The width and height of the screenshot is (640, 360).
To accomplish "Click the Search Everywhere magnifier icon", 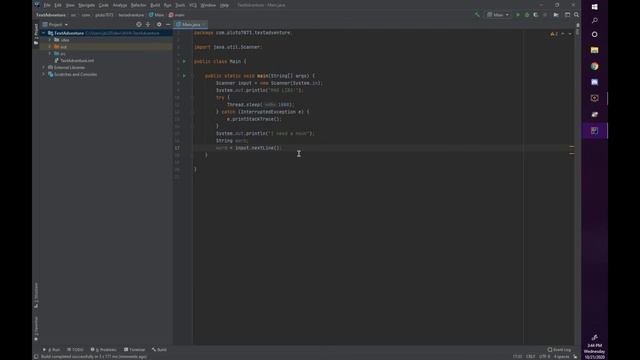I will pos(576,15).
